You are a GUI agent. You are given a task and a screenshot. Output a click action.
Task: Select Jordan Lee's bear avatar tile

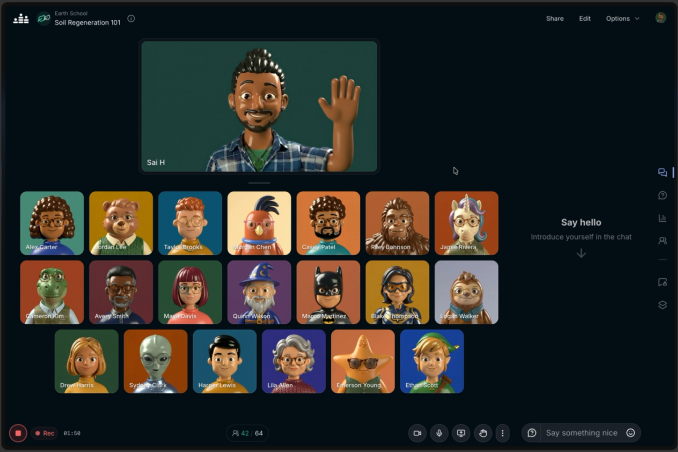121,223
